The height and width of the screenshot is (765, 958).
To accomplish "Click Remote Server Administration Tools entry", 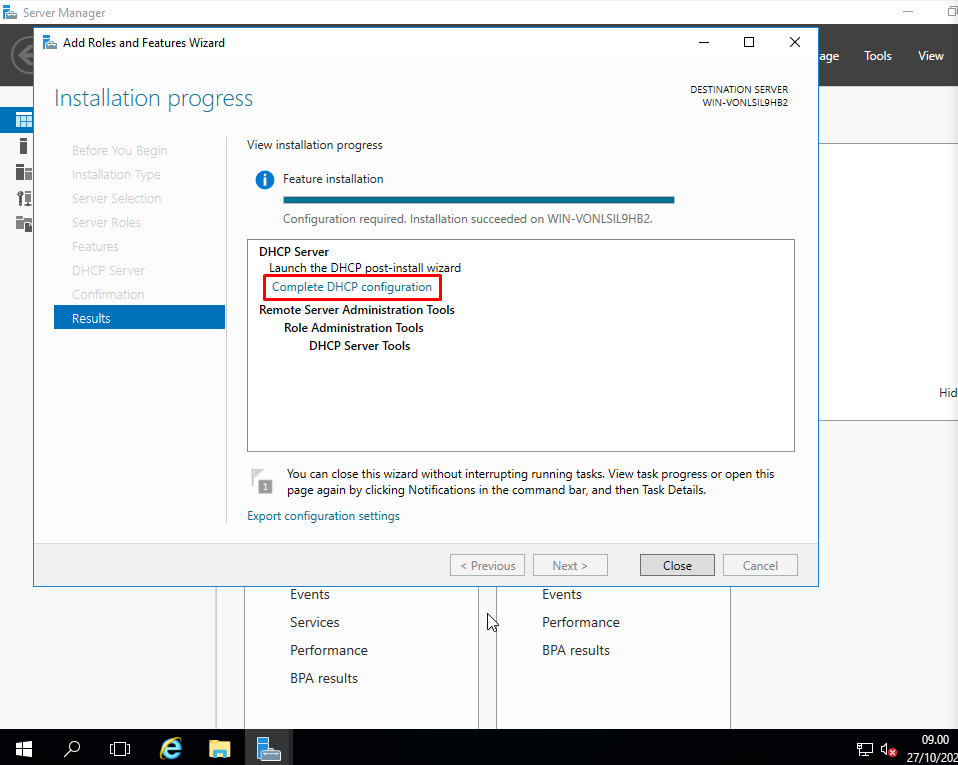I will click(x=357, y=310).
